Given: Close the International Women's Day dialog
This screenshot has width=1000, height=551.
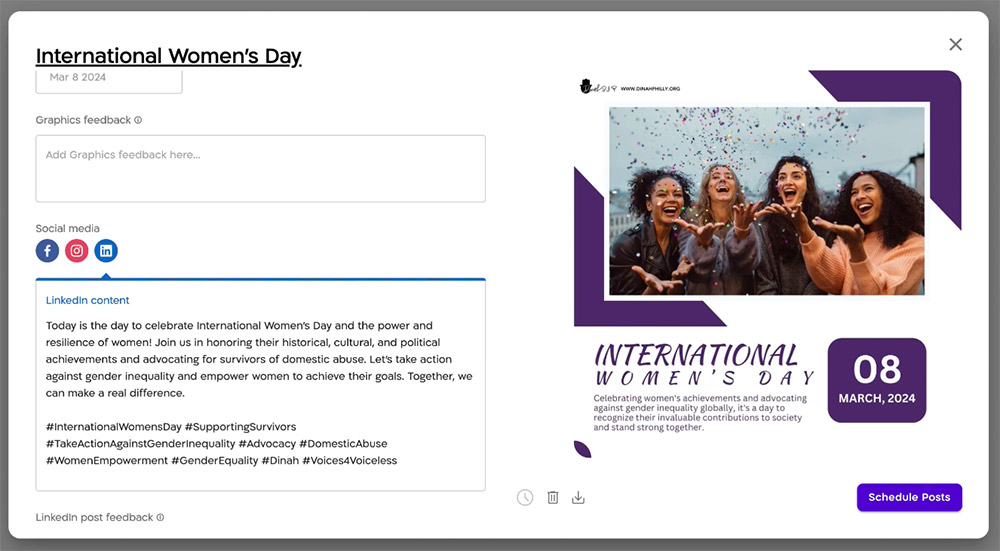Looking at the screenshot, I should coord(955,44).
